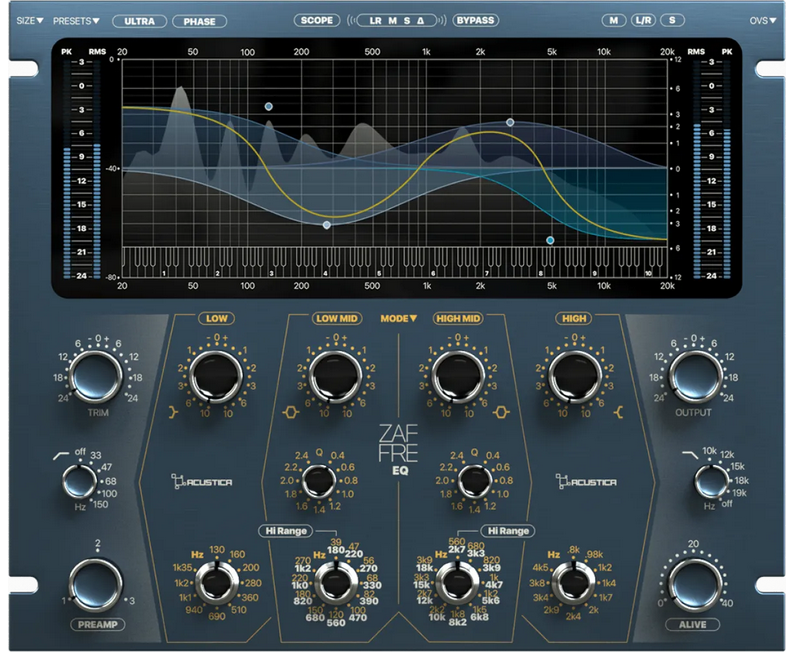Click the LOW MID gain knob
Viewport: 789px width, 654px height.
(x=335, y=377)
